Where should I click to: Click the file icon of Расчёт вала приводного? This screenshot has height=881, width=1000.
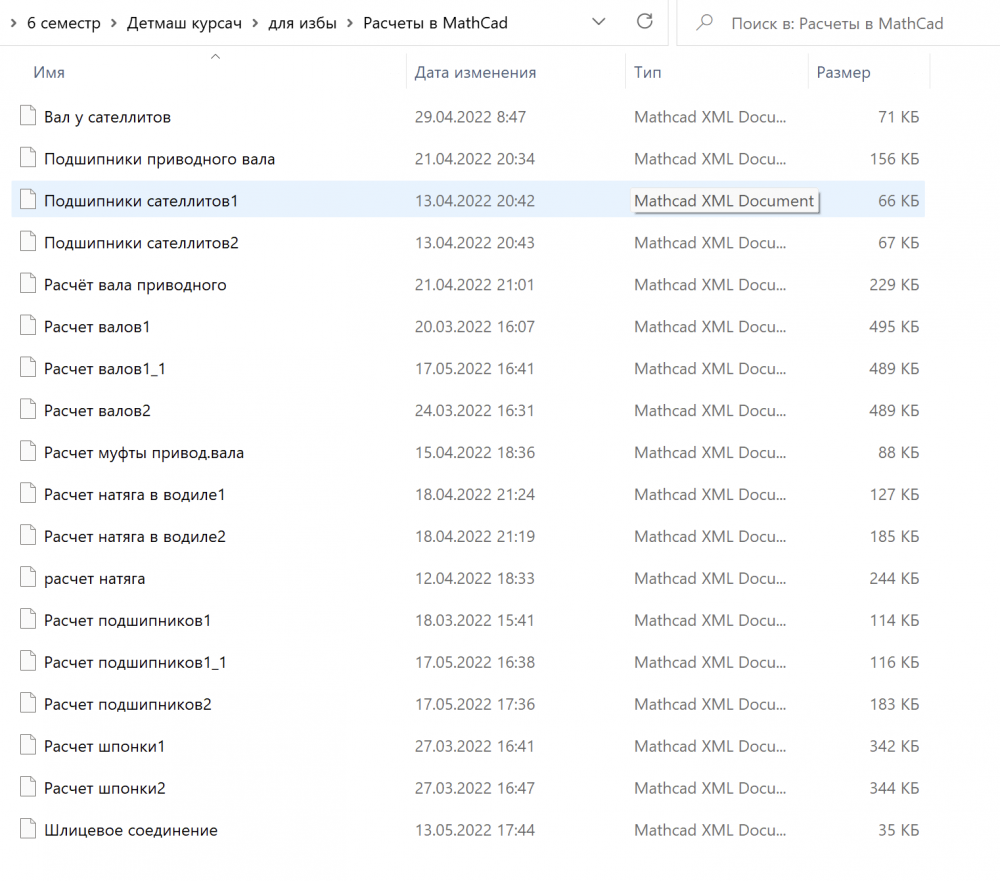coord(27,285)
